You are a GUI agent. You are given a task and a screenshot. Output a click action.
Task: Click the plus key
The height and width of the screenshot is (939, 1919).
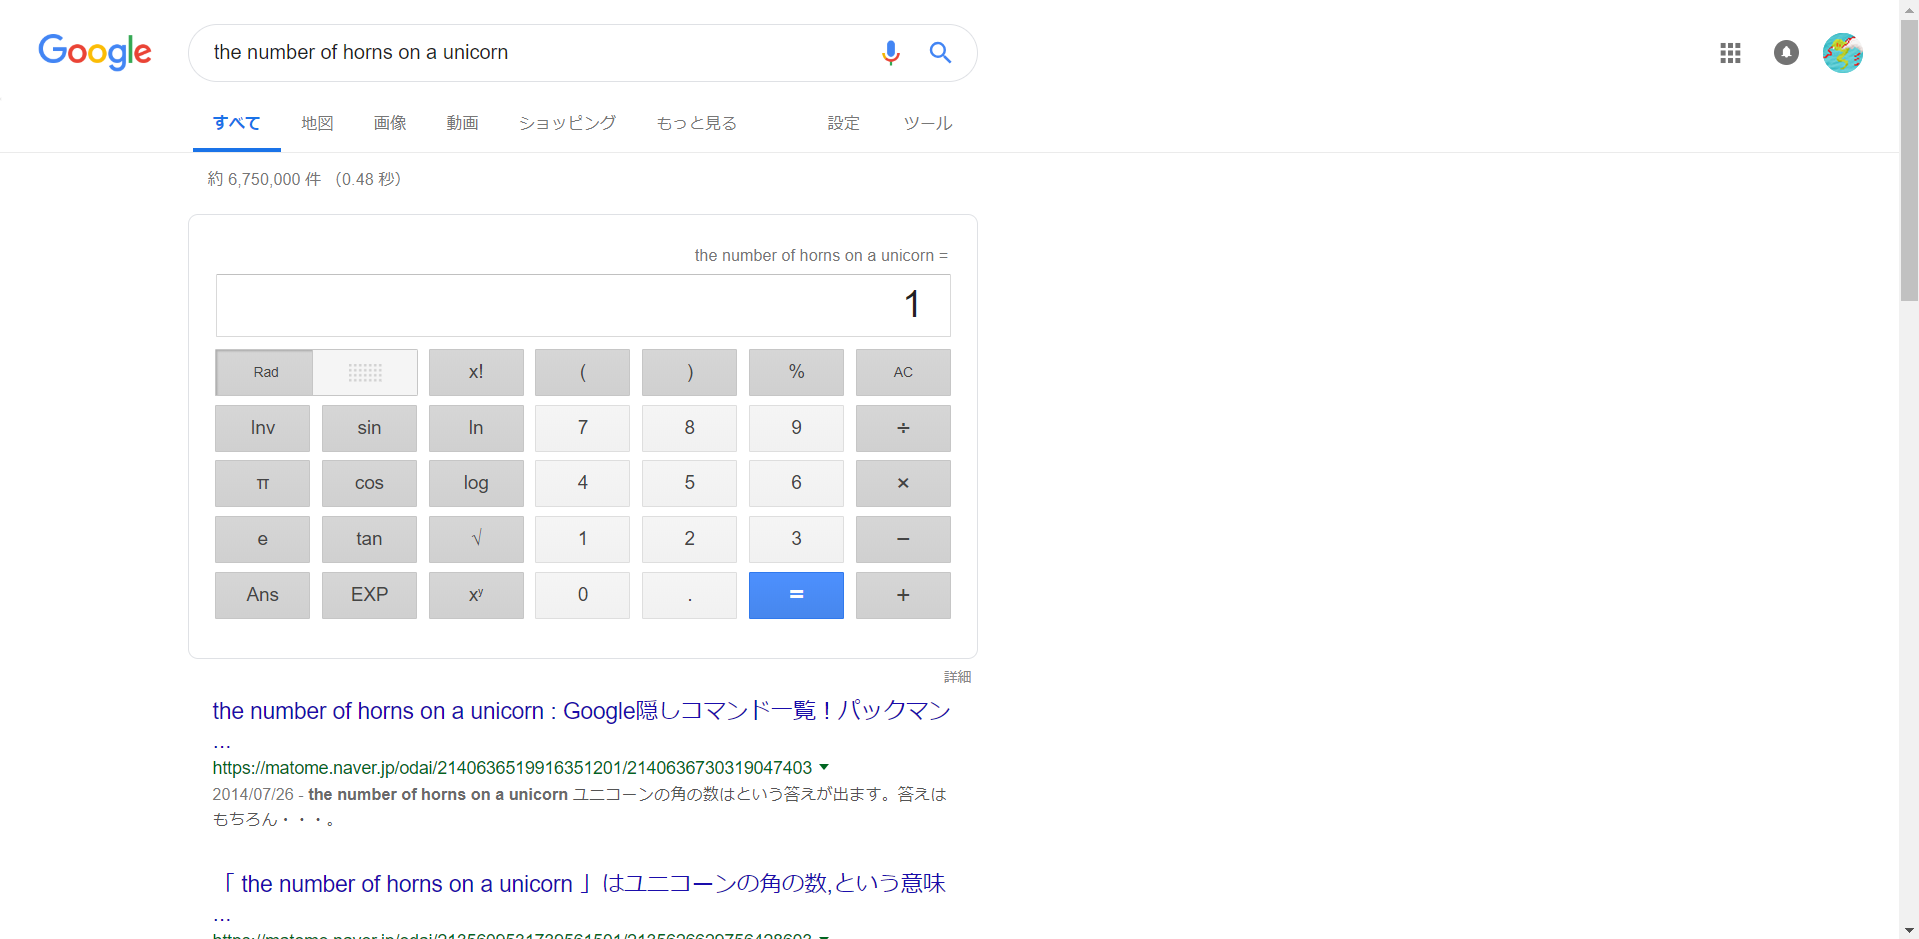[903, 595]
